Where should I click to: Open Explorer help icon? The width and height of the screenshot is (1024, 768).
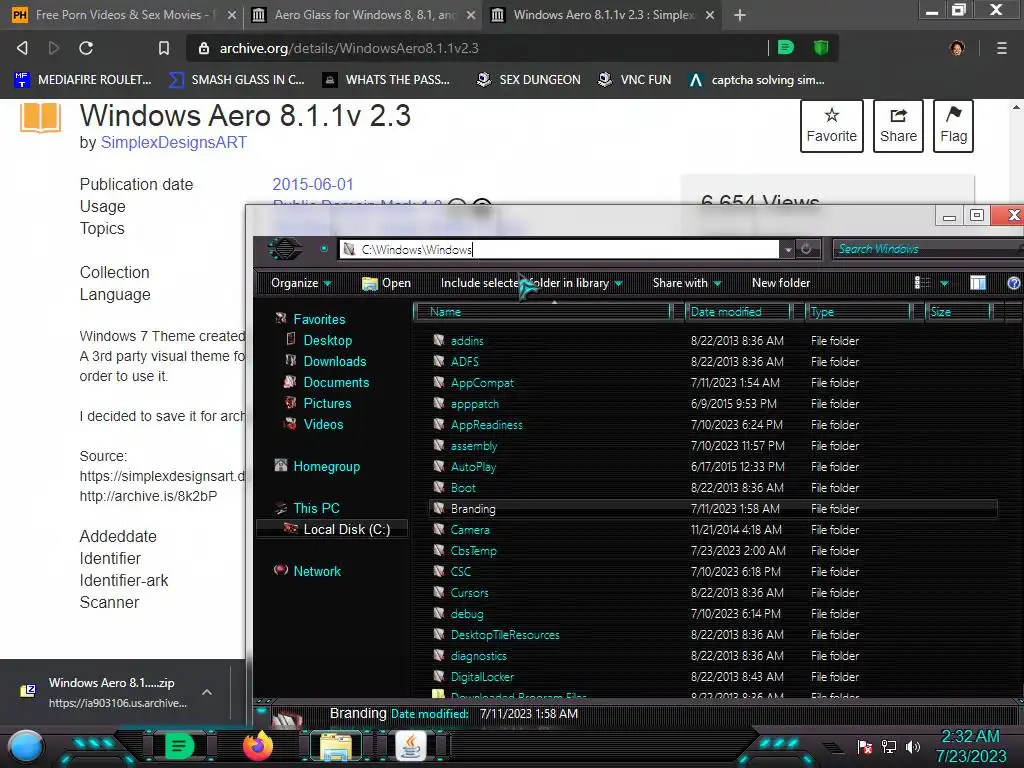point(1014,283)
